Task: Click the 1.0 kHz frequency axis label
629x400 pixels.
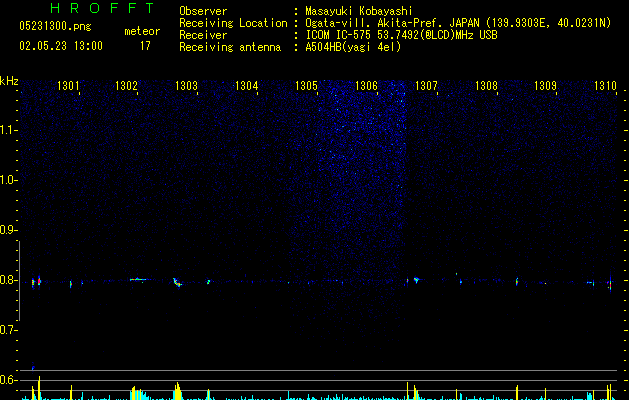Action: point(8,180)
